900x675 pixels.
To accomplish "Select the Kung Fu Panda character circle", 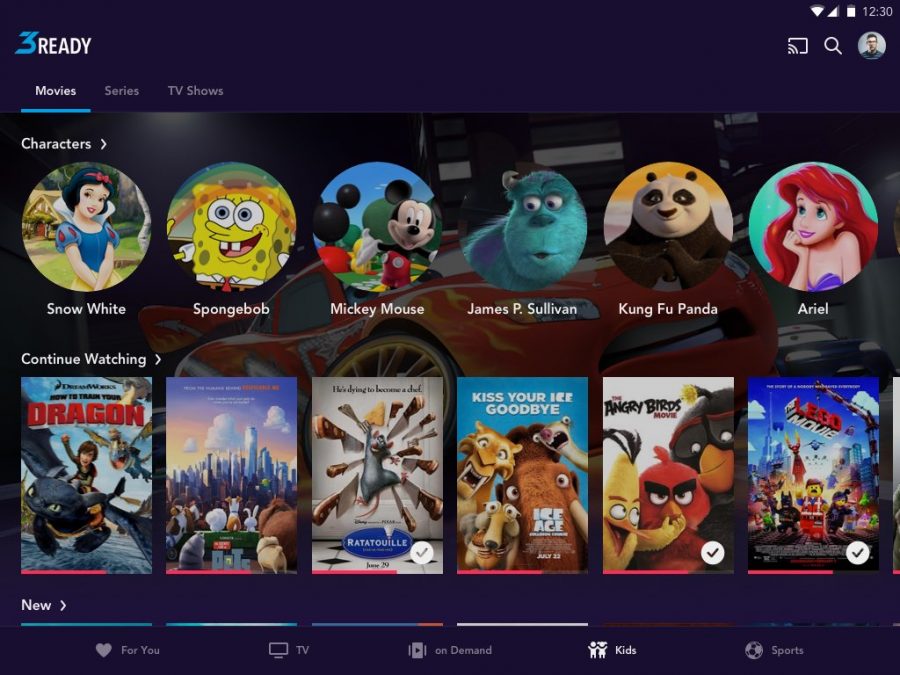I will [668, 227].
